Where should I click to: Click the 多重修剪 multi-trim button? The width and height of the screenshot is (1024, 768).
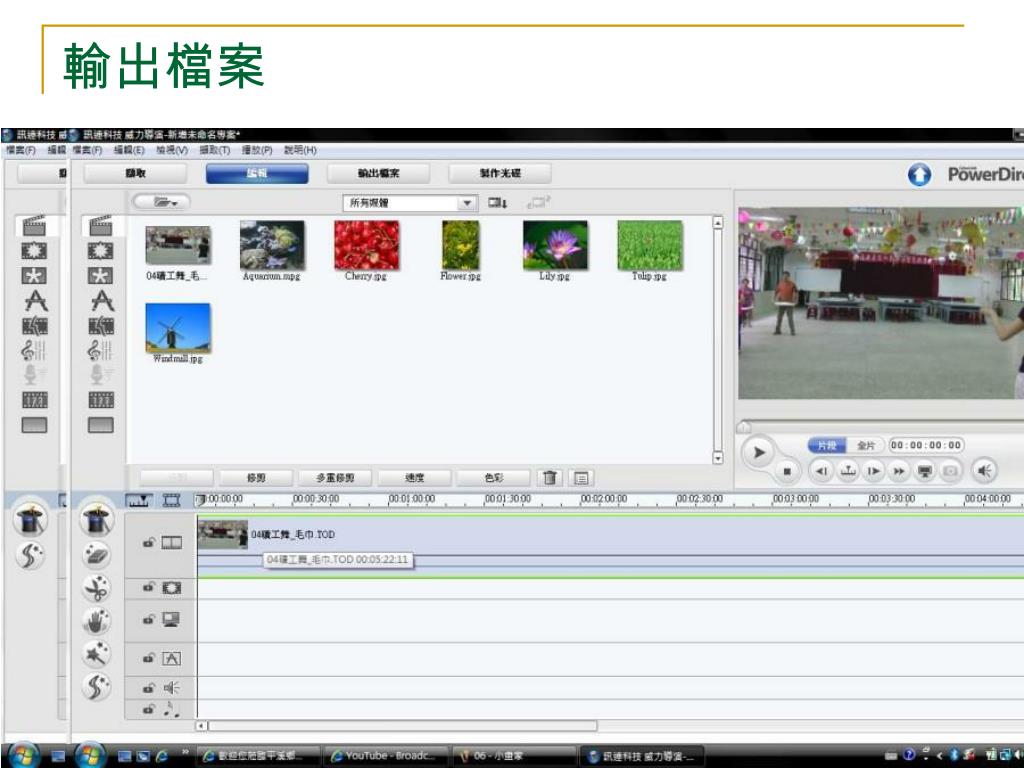pyautogui.click(x=335, y=478)
